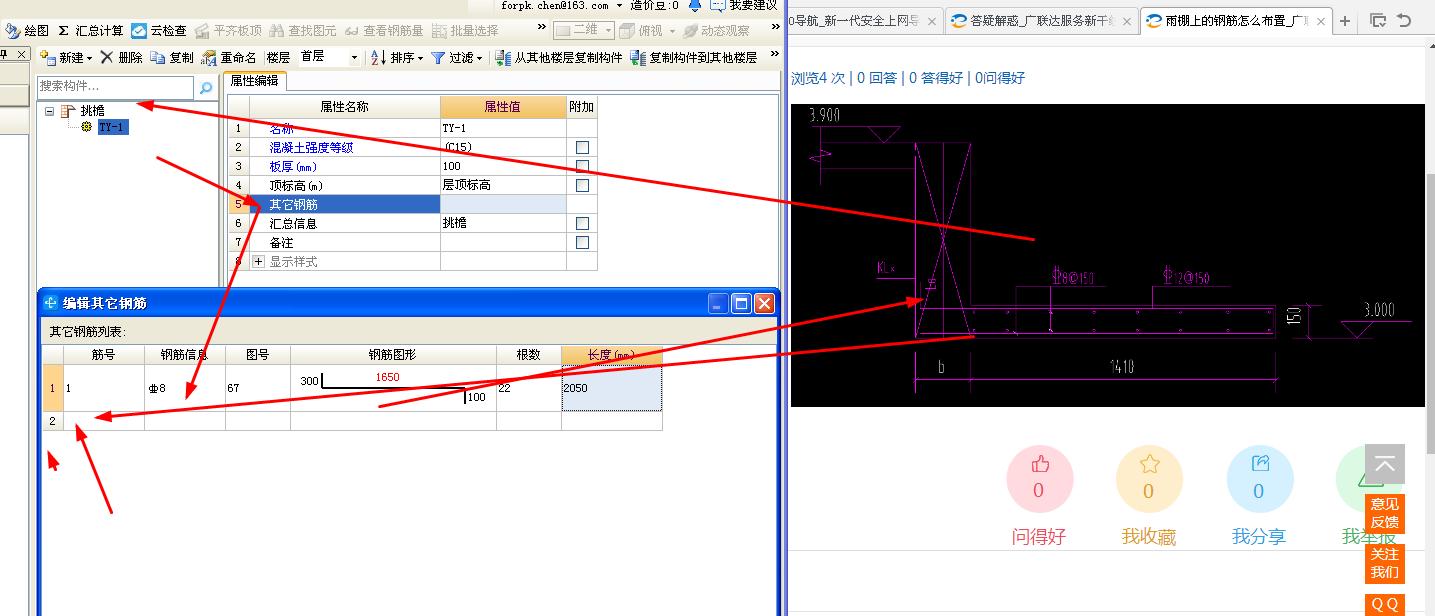Select the TY-1 component in tree
Viewport: 1435px width, 616px height.
(112, 127)
